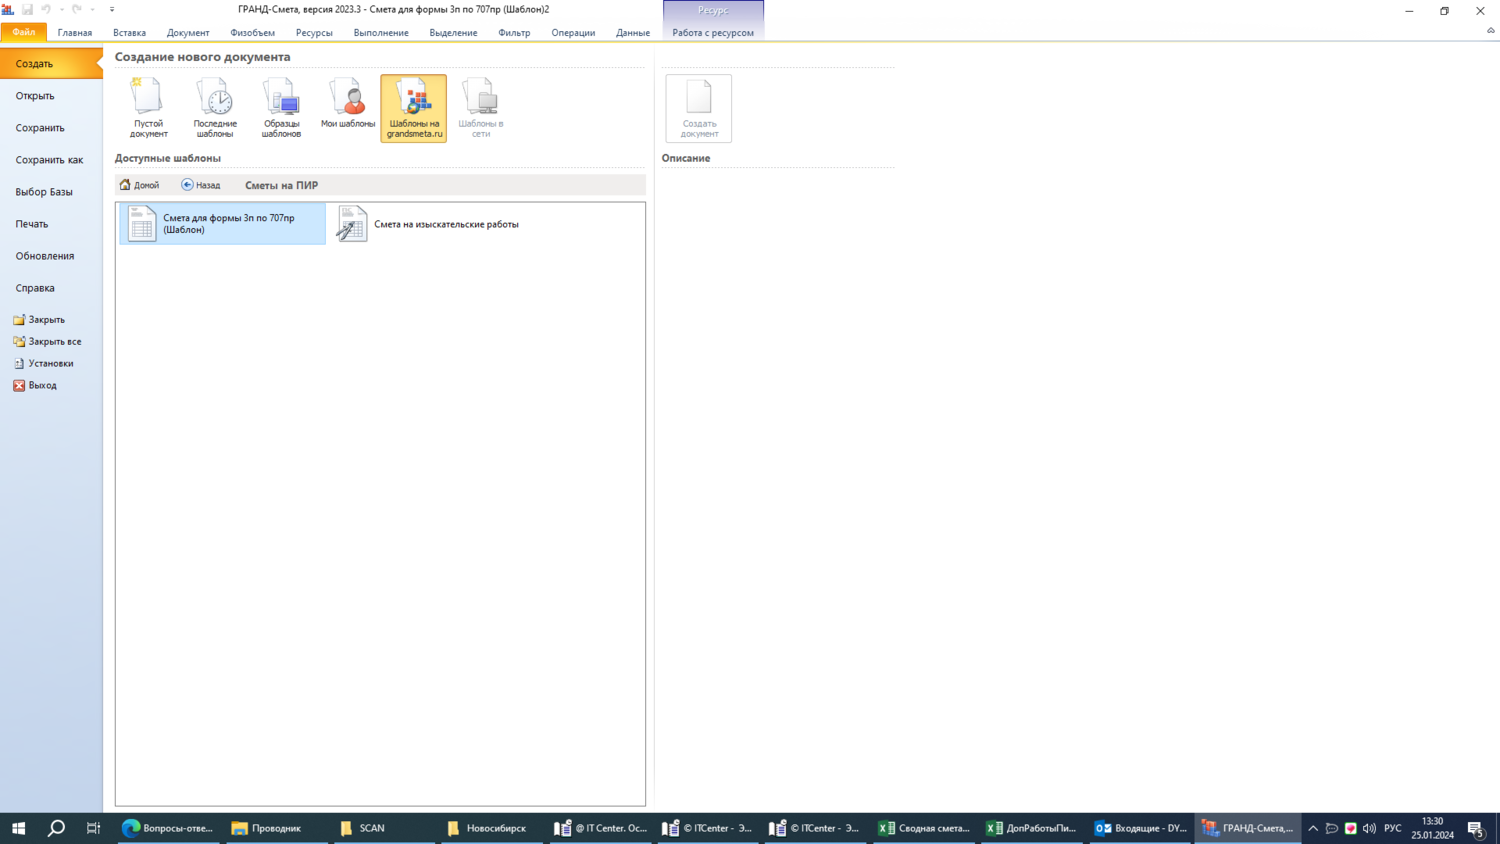This screenshot has height=844, width=1500.
Task: Open the Справка section
Action: click(x=51, y=288)
